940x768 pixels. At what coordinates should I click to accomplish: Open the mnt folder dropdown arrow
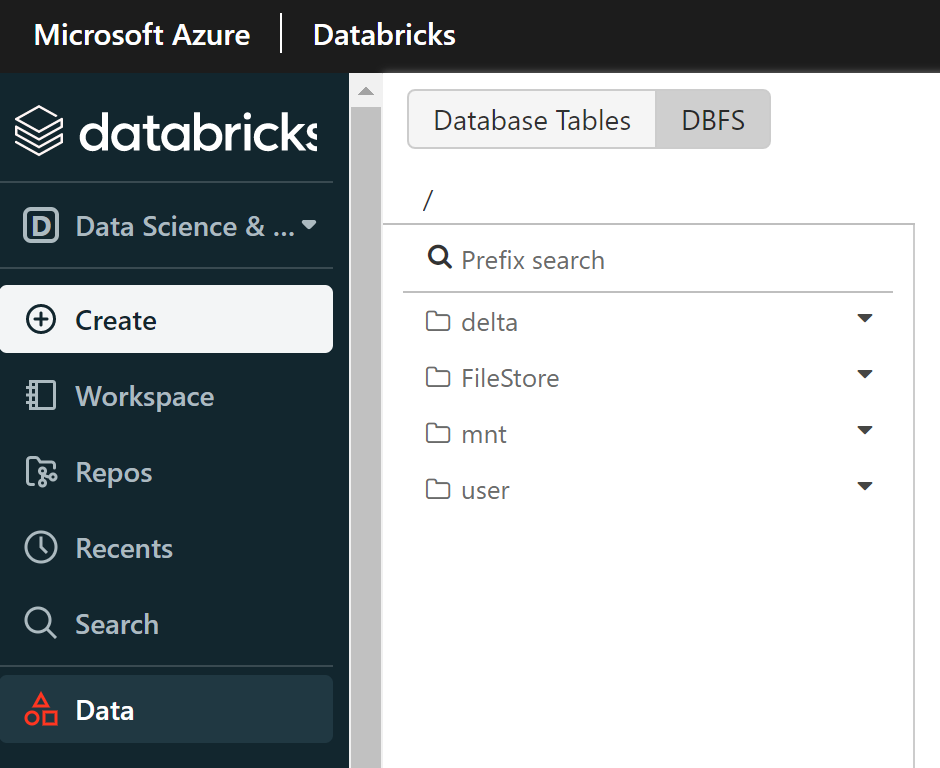coord(865,431)
